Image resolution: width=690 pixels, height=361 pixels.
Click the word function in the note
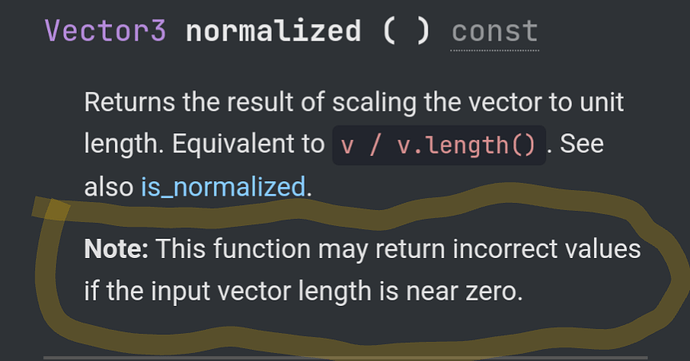(x=262, y=249)
